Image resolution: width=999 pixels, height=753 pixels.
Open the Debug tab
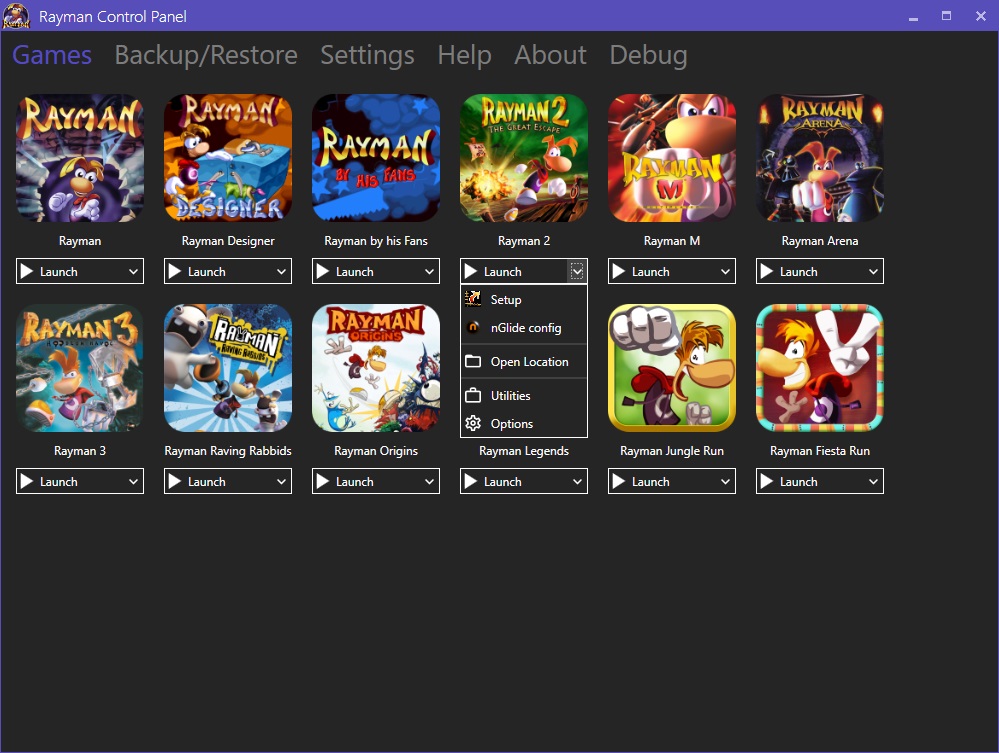(x=649, y=55)
